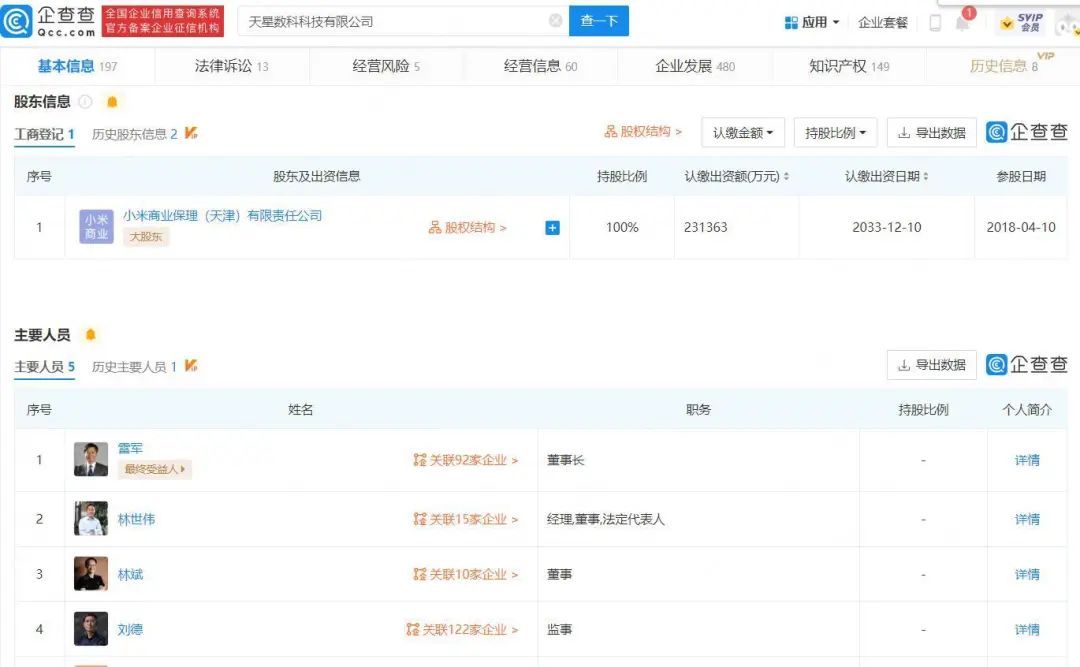This screenshot has height=667, width=1080.
Task: Toggle the bell alert beside 股东信息
Action: 112,102
